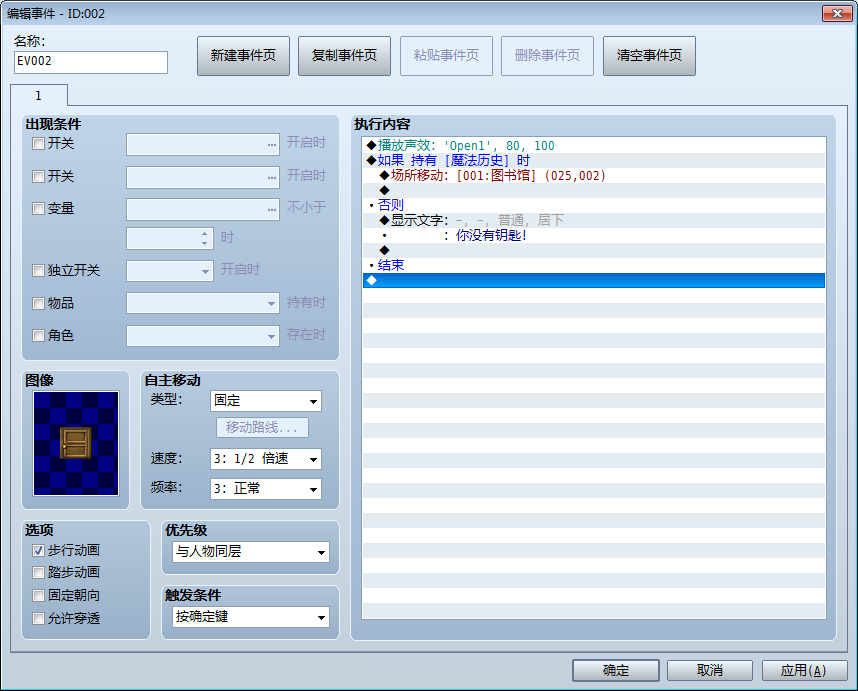The width and height of the screenshot is (858, 691).
Task: Select the 显示文字 command line
Action: 594,220
